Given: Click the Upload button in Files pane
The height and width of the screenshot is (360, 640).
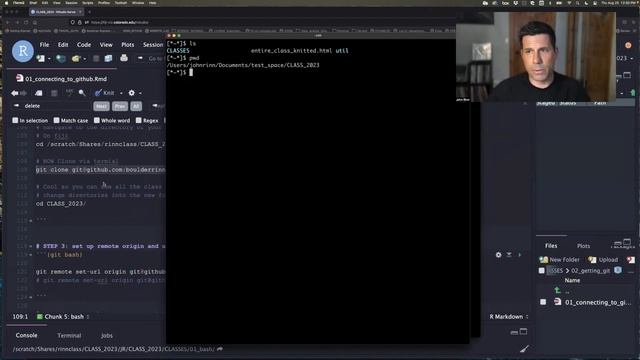Looking at the screenshot, I should tap(603, 260).
